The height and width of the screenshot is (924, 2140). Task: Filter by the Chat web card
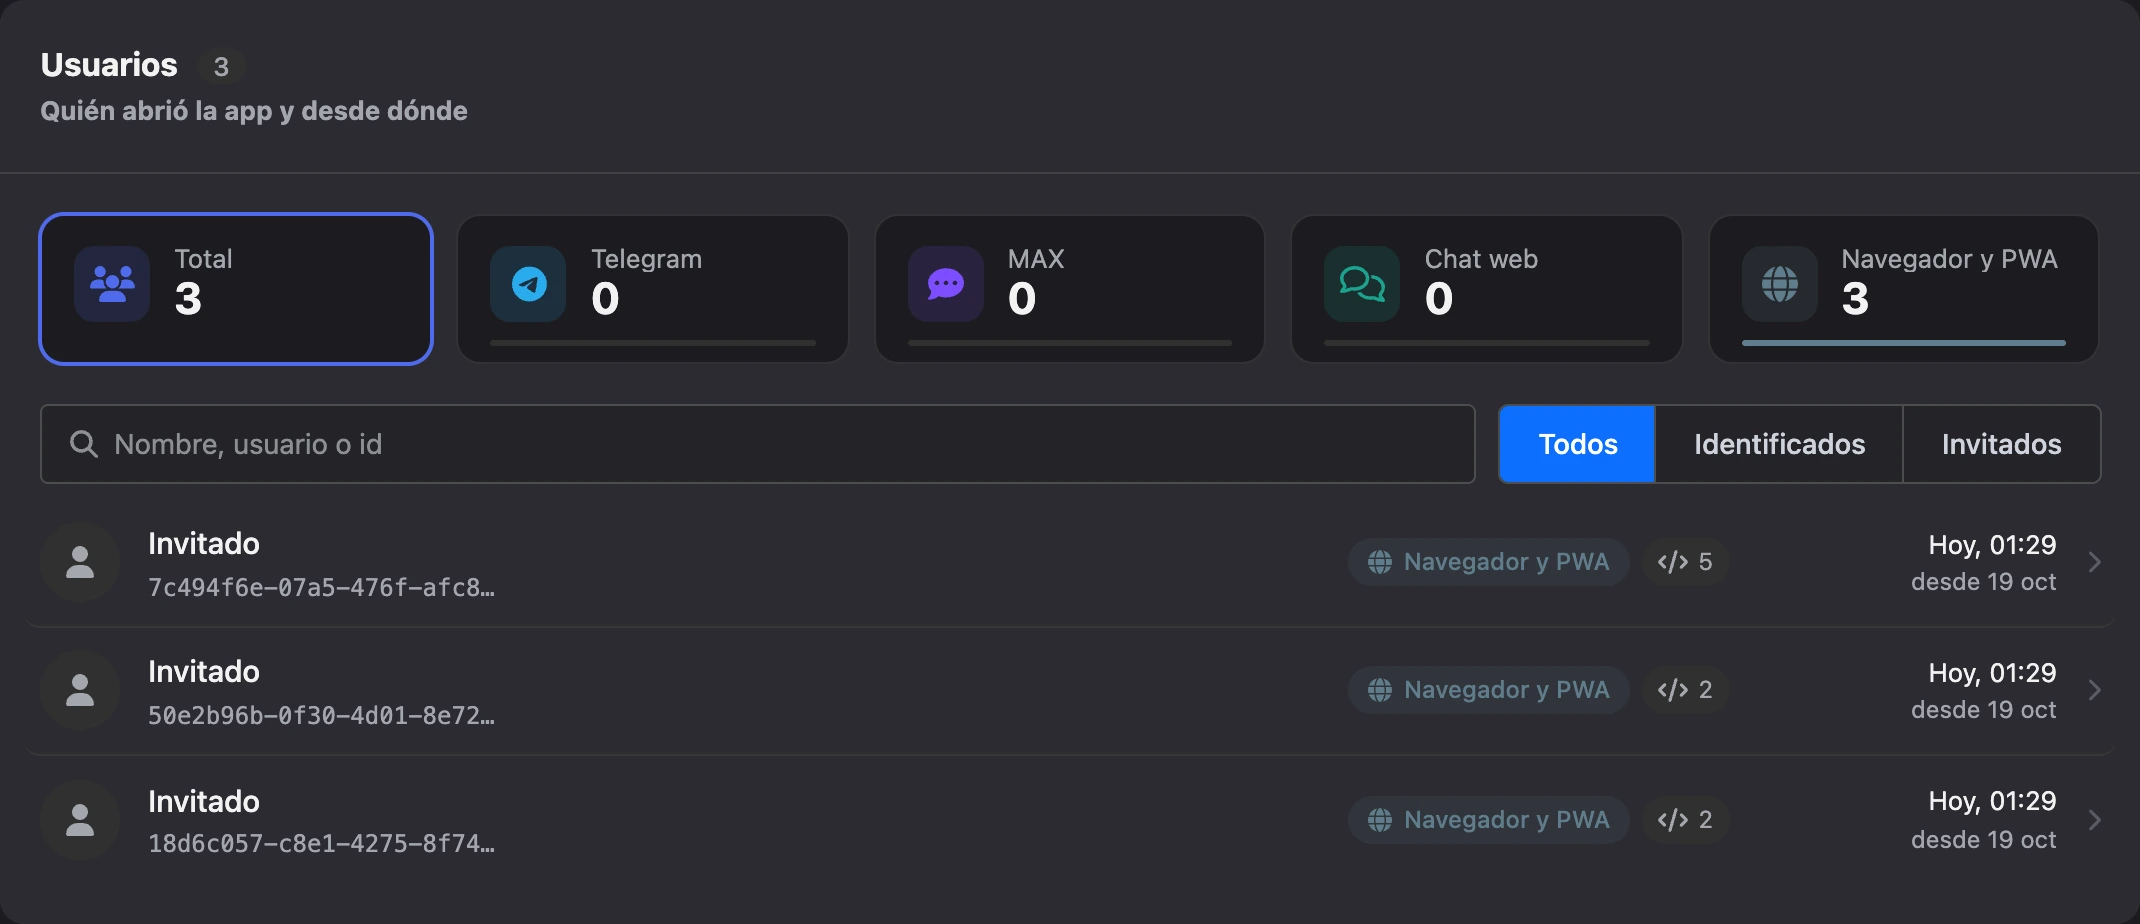click(x=1487, y=289)
